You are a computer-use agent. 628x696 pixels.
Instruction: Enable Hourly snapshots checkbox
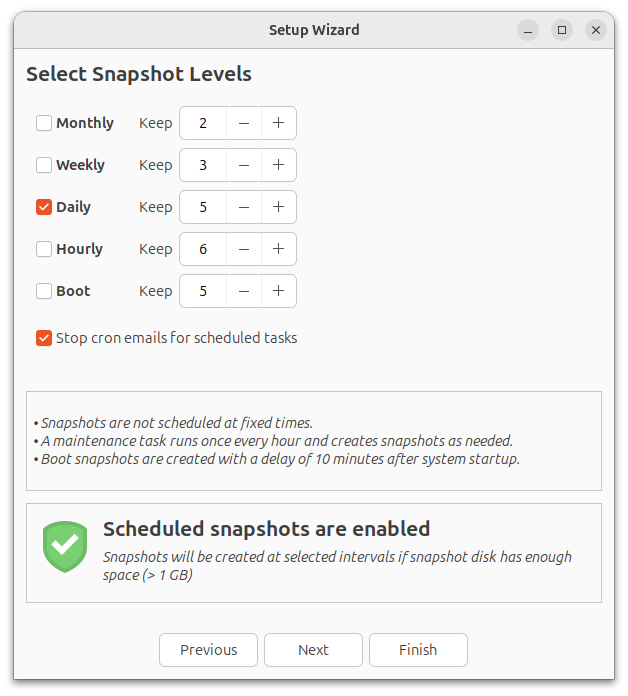44,249
